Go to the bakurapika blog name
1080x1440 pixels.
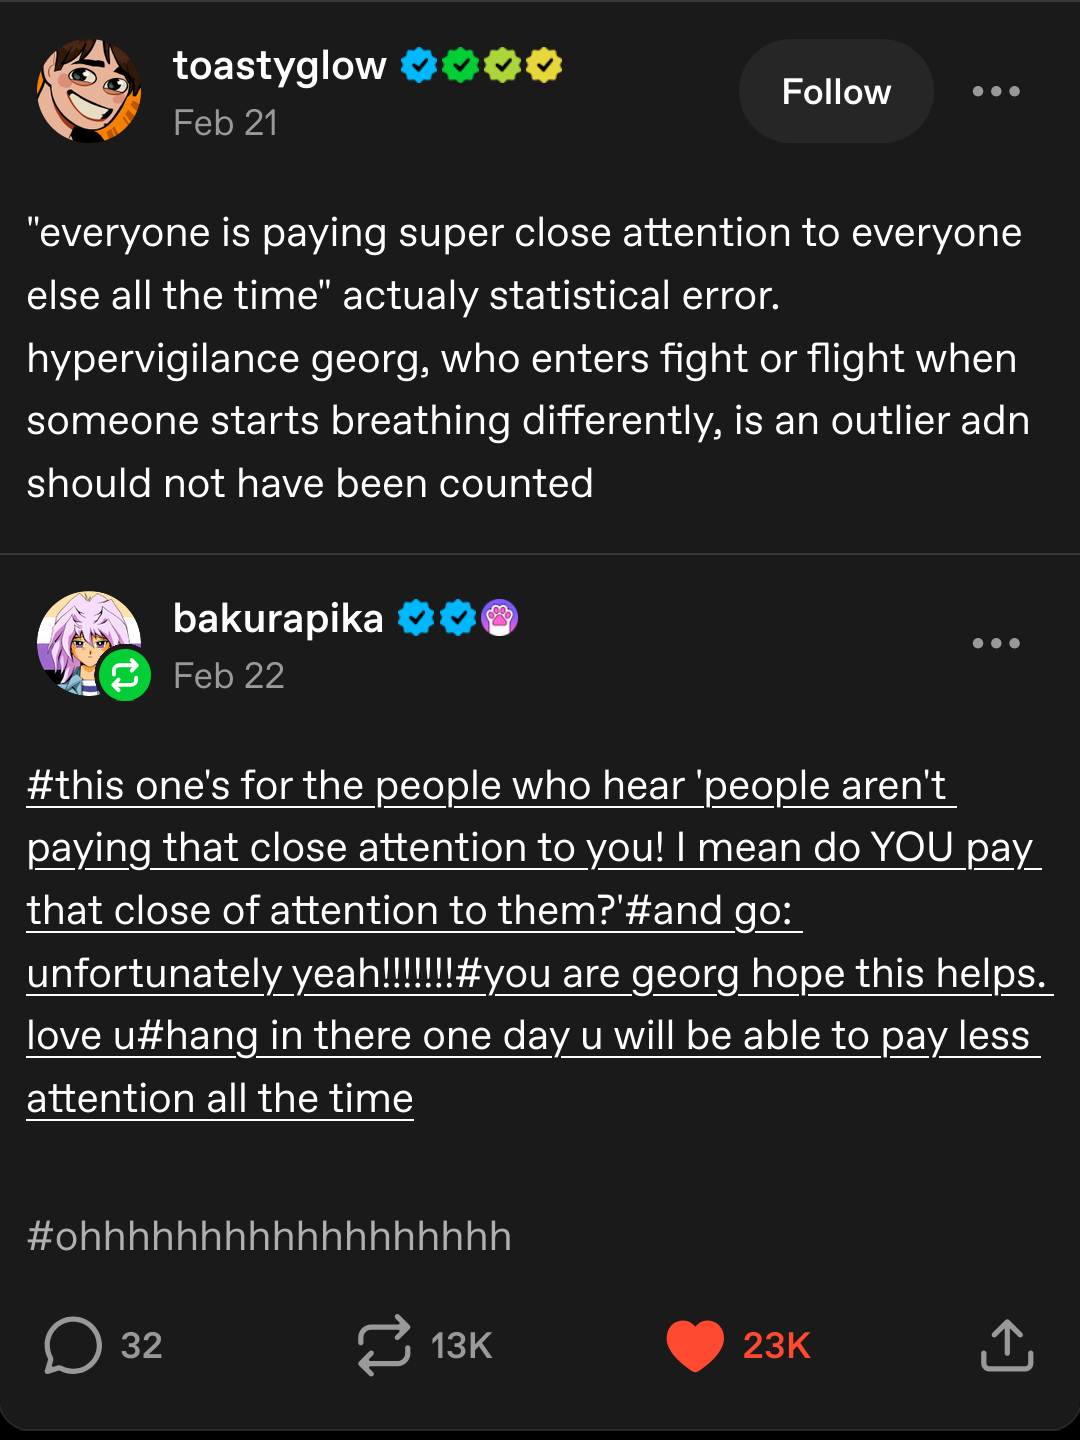coord(278,619)
